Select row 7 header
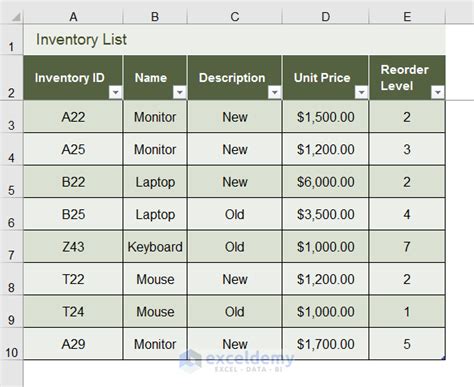The image size is (474, 387). (11, 247)
